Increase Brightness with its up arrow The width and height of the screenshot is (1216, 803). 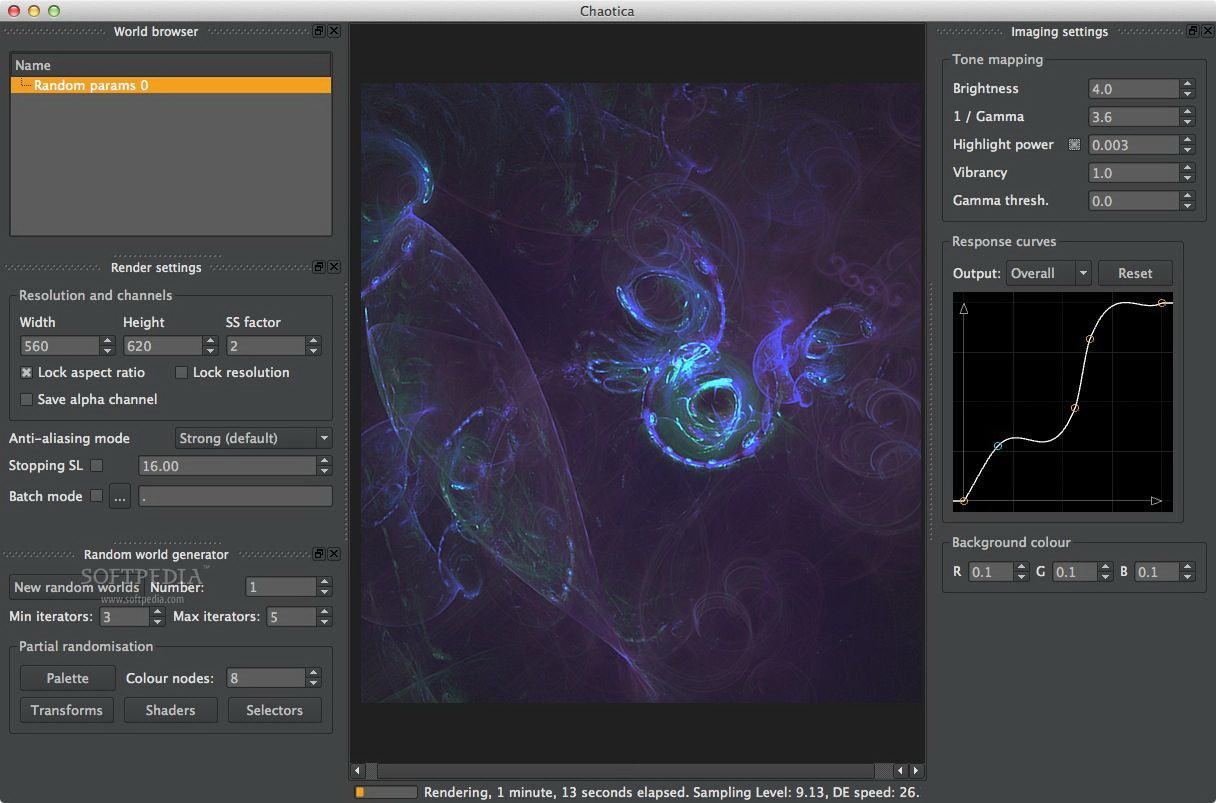[1187, 84]
